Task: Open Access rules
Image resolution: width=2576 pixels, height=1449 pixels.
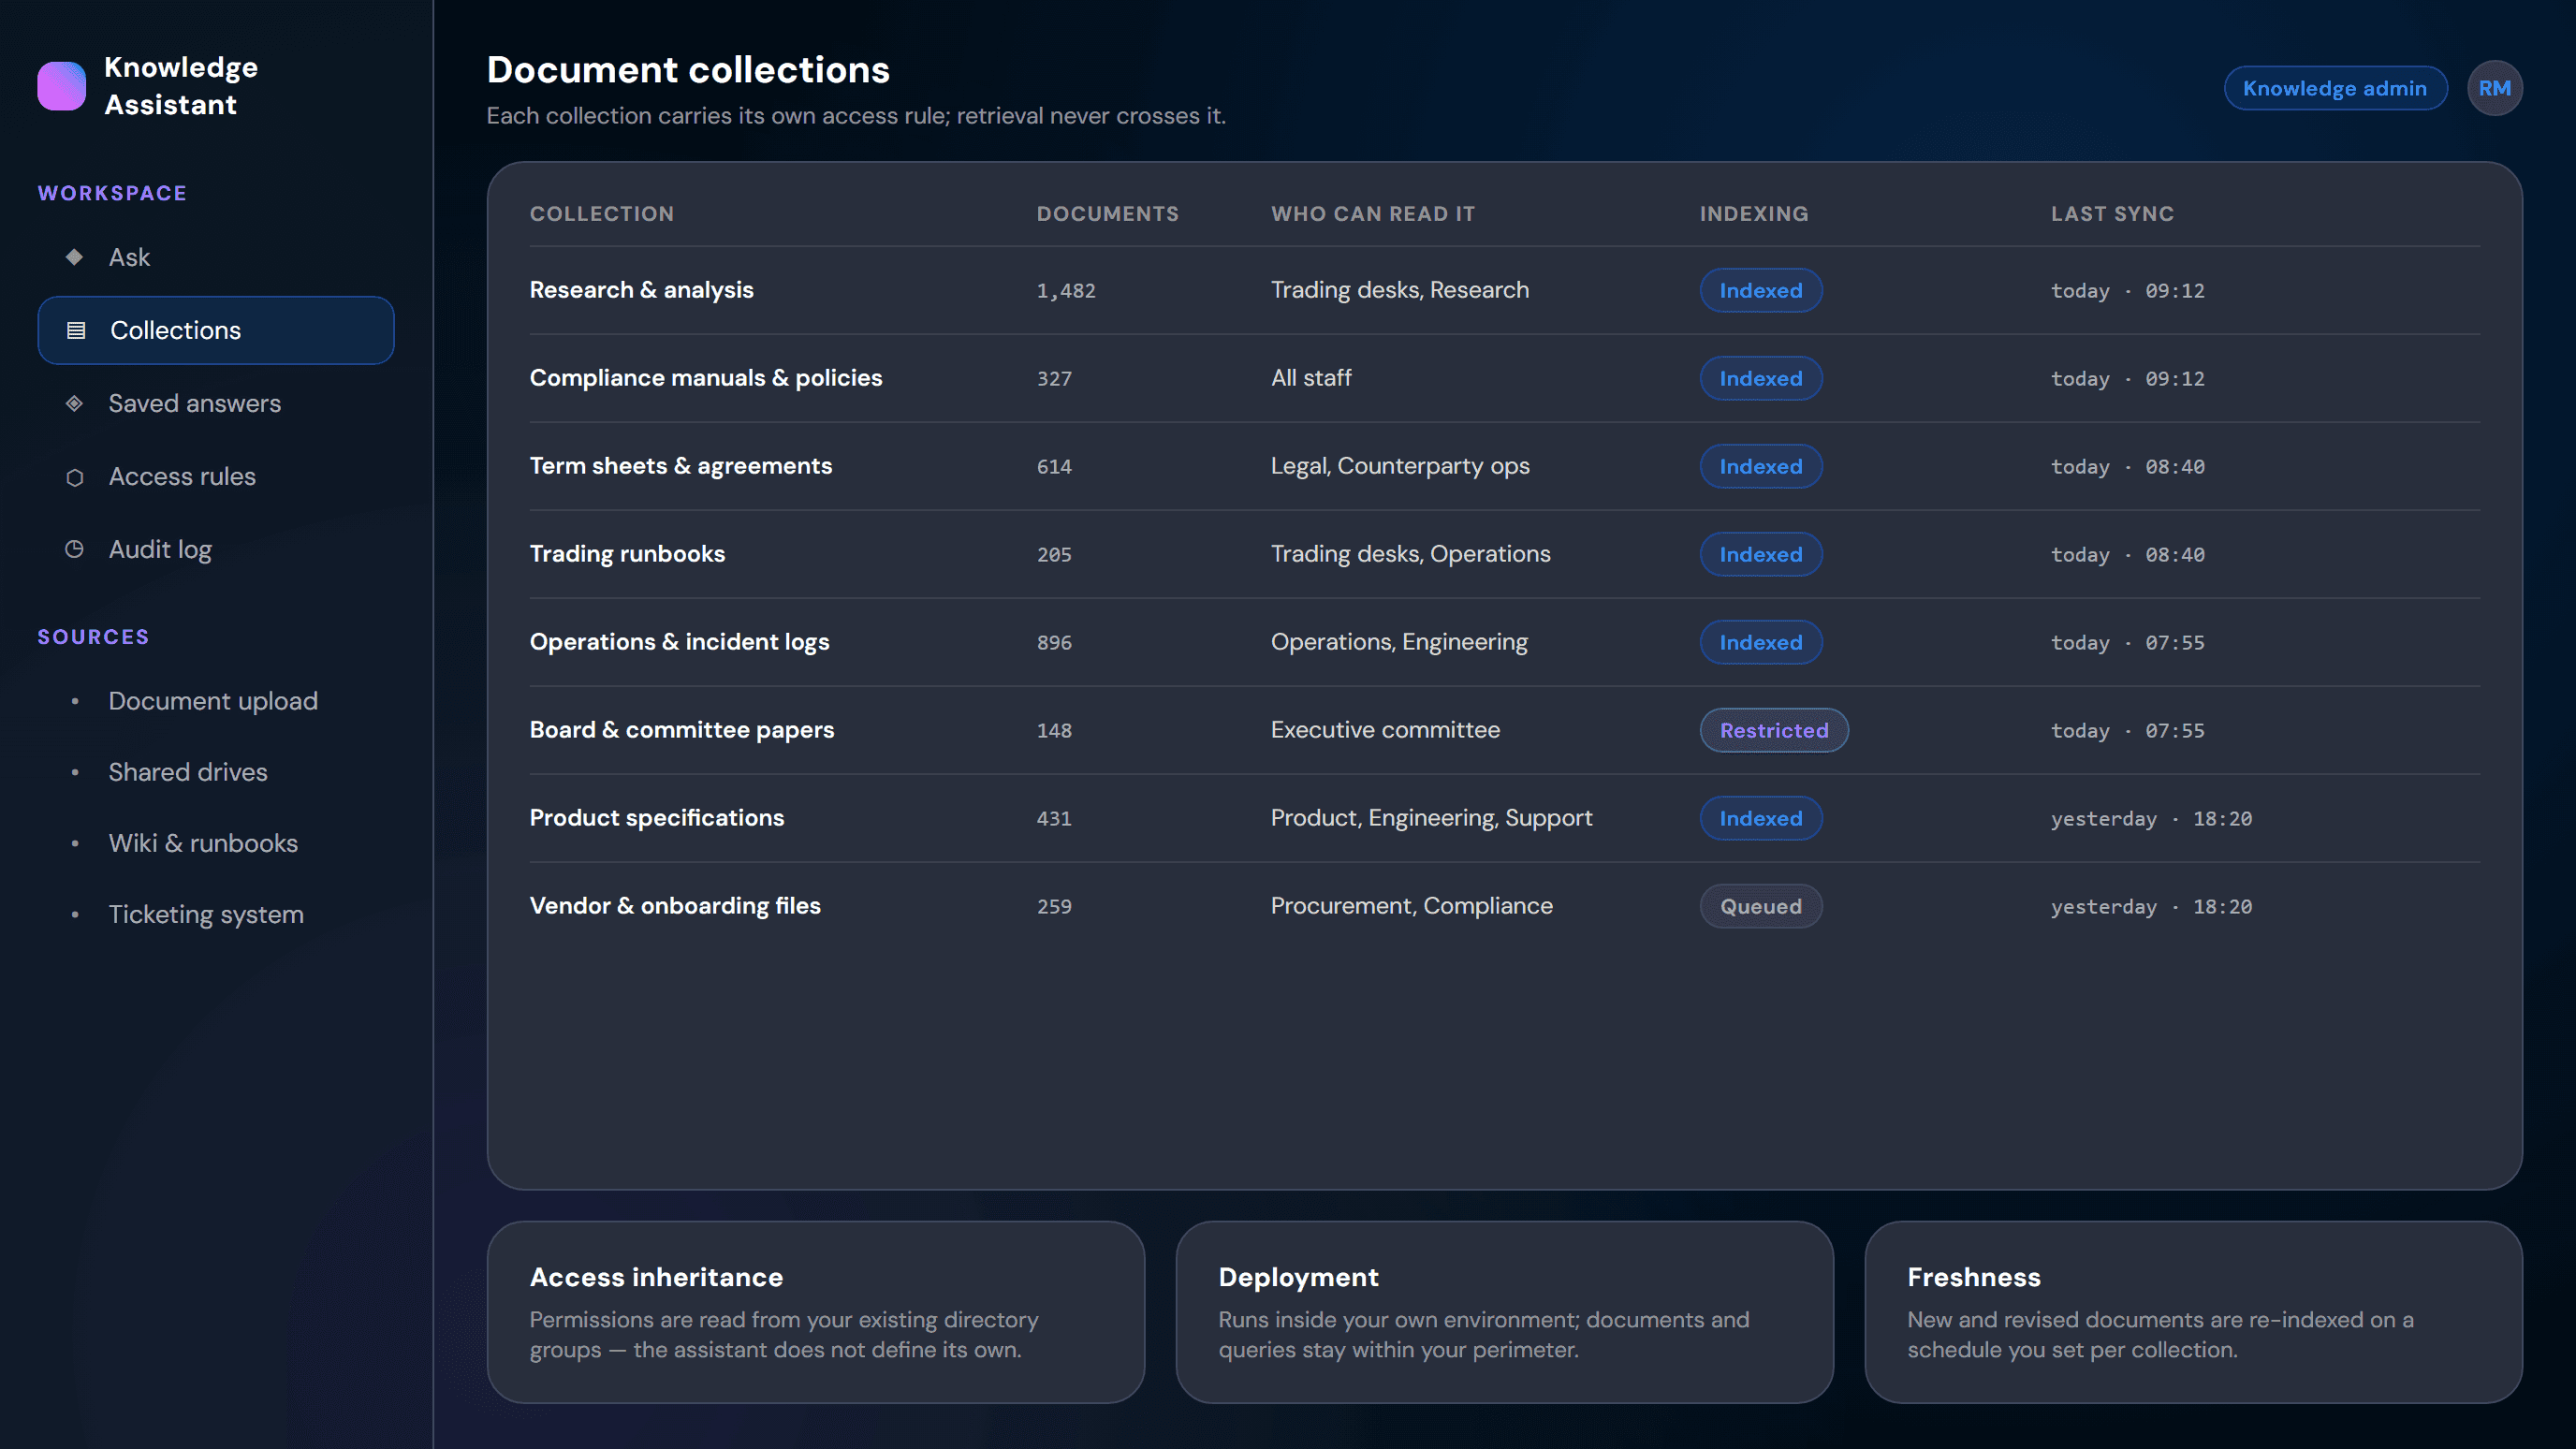Action: (x=216, y=477)
